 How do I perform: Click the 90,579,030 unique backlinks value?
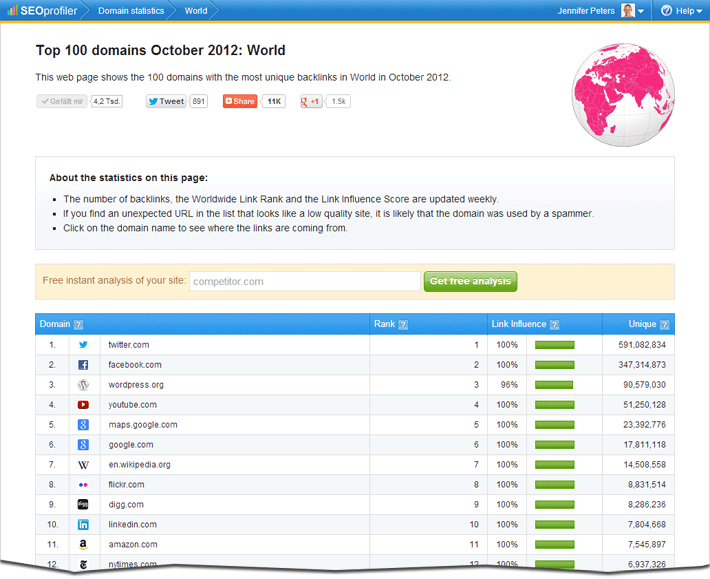coord(644,385)
